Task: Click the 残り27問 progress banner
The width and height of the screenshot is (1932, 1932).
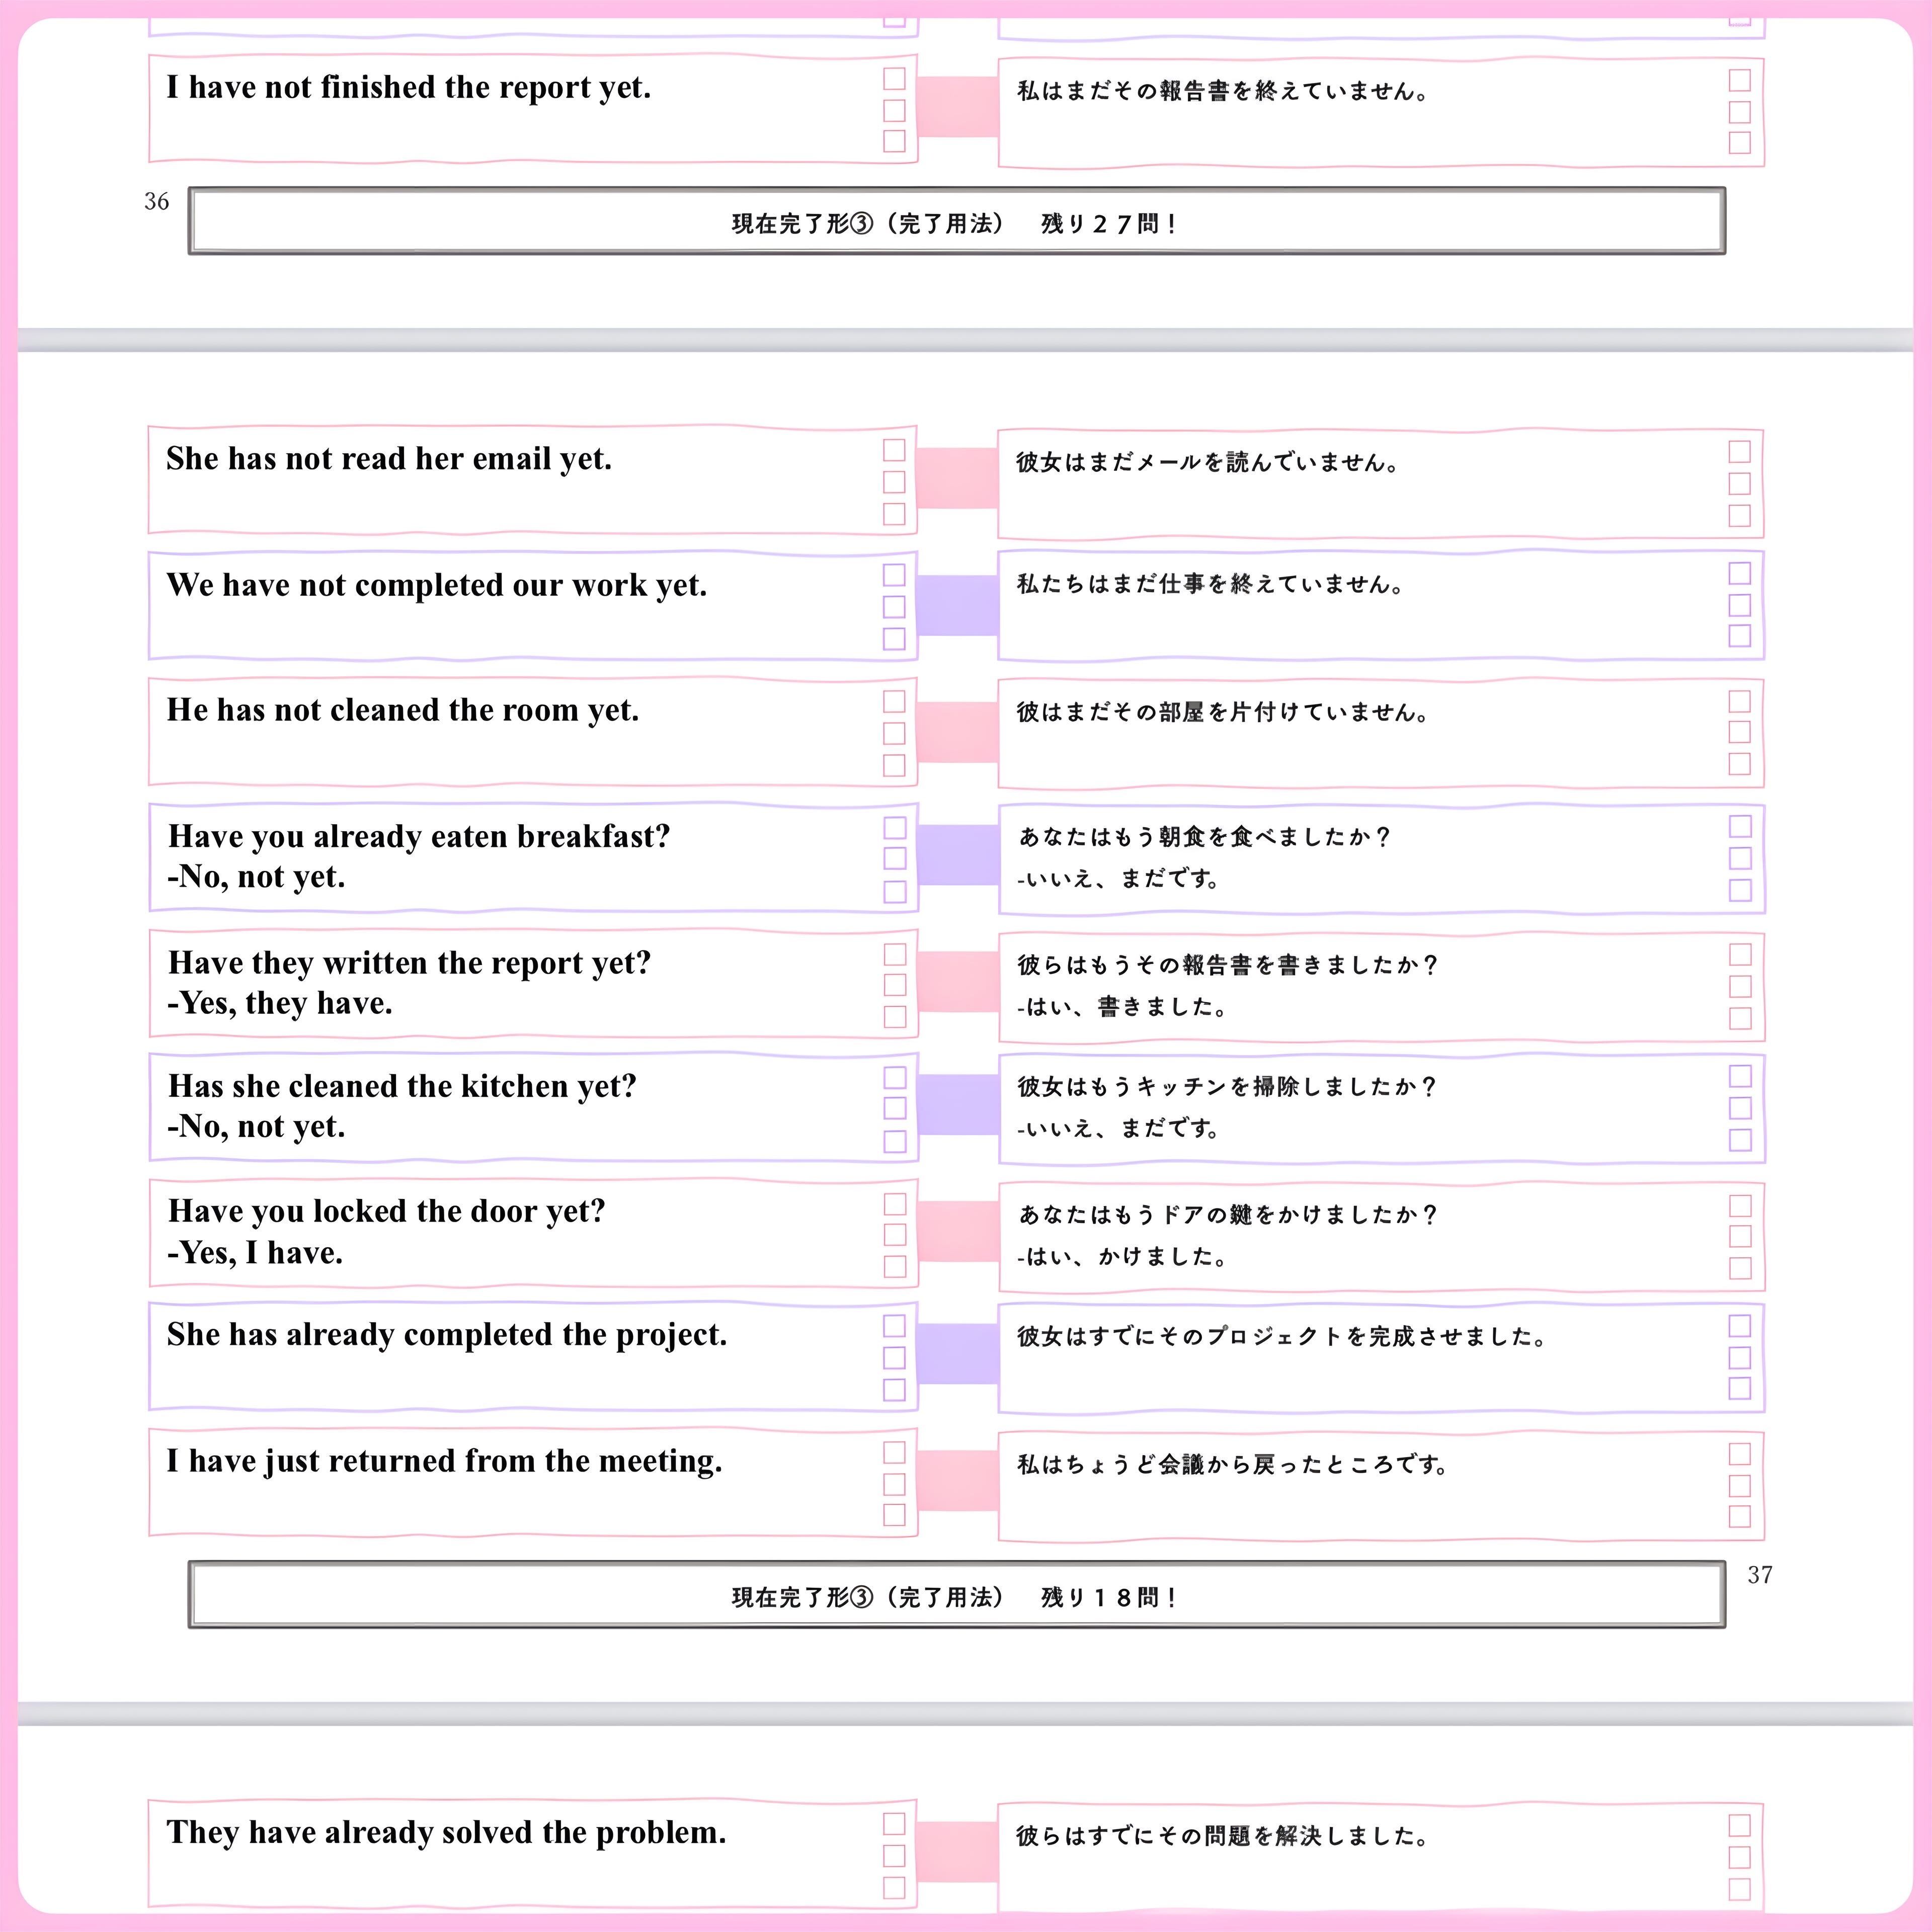Action: pos(956,222)
